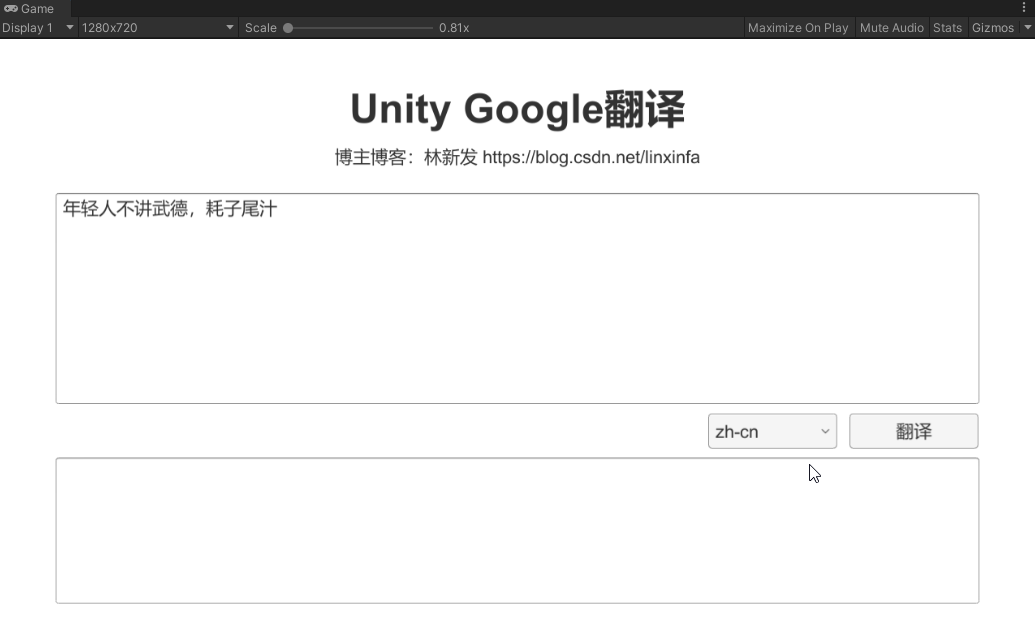The width and height of the screenshot is (1035, 622).
Task: Enable Mute Audio
Action: 891,28
